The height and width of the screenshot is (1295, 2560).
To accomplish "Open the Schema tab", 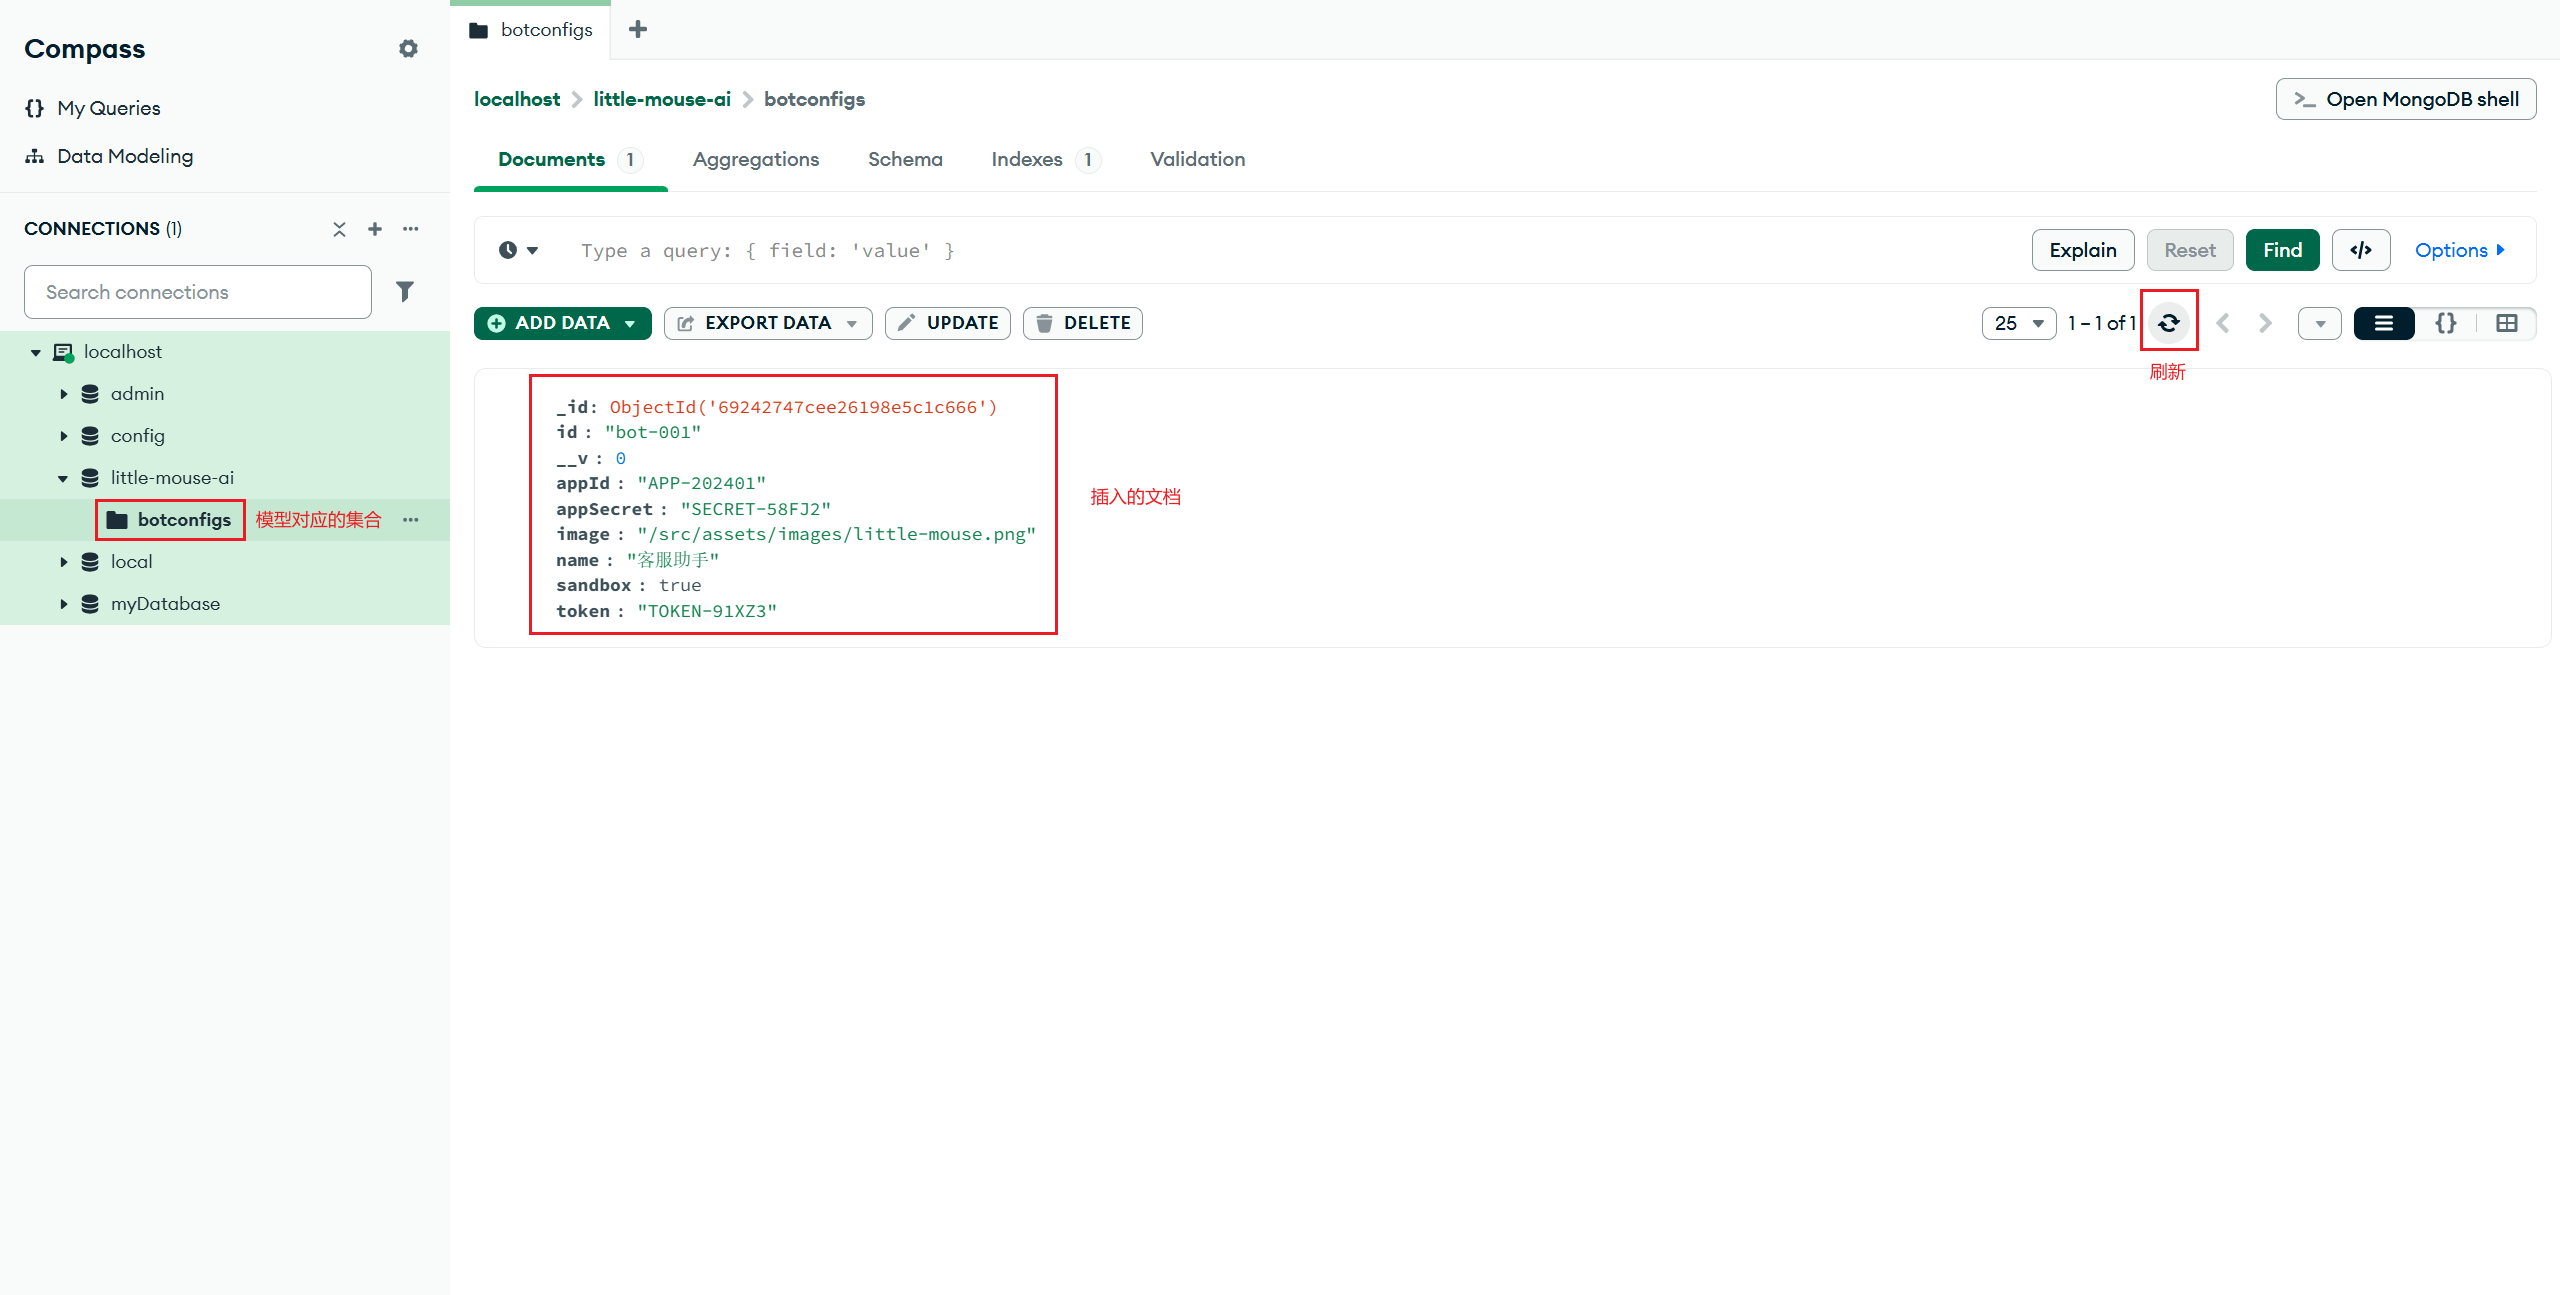I will point(904,159).
